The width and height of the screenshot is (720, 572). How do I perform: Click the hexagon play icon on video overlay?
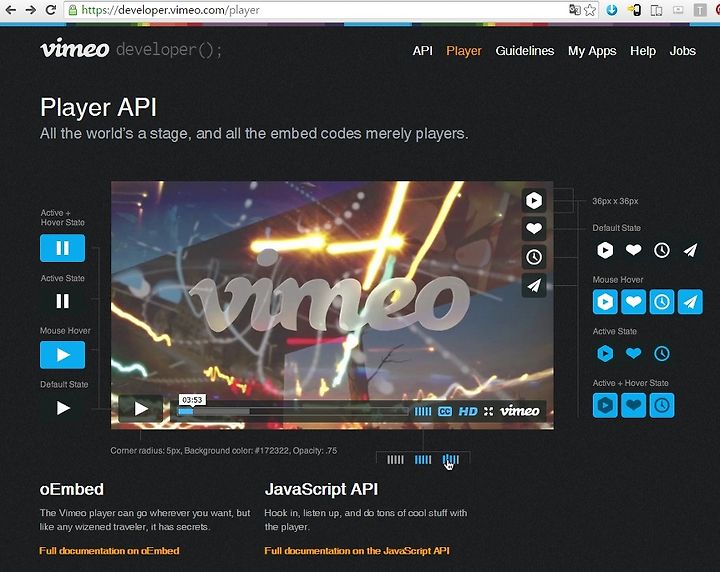pos(534,201)
